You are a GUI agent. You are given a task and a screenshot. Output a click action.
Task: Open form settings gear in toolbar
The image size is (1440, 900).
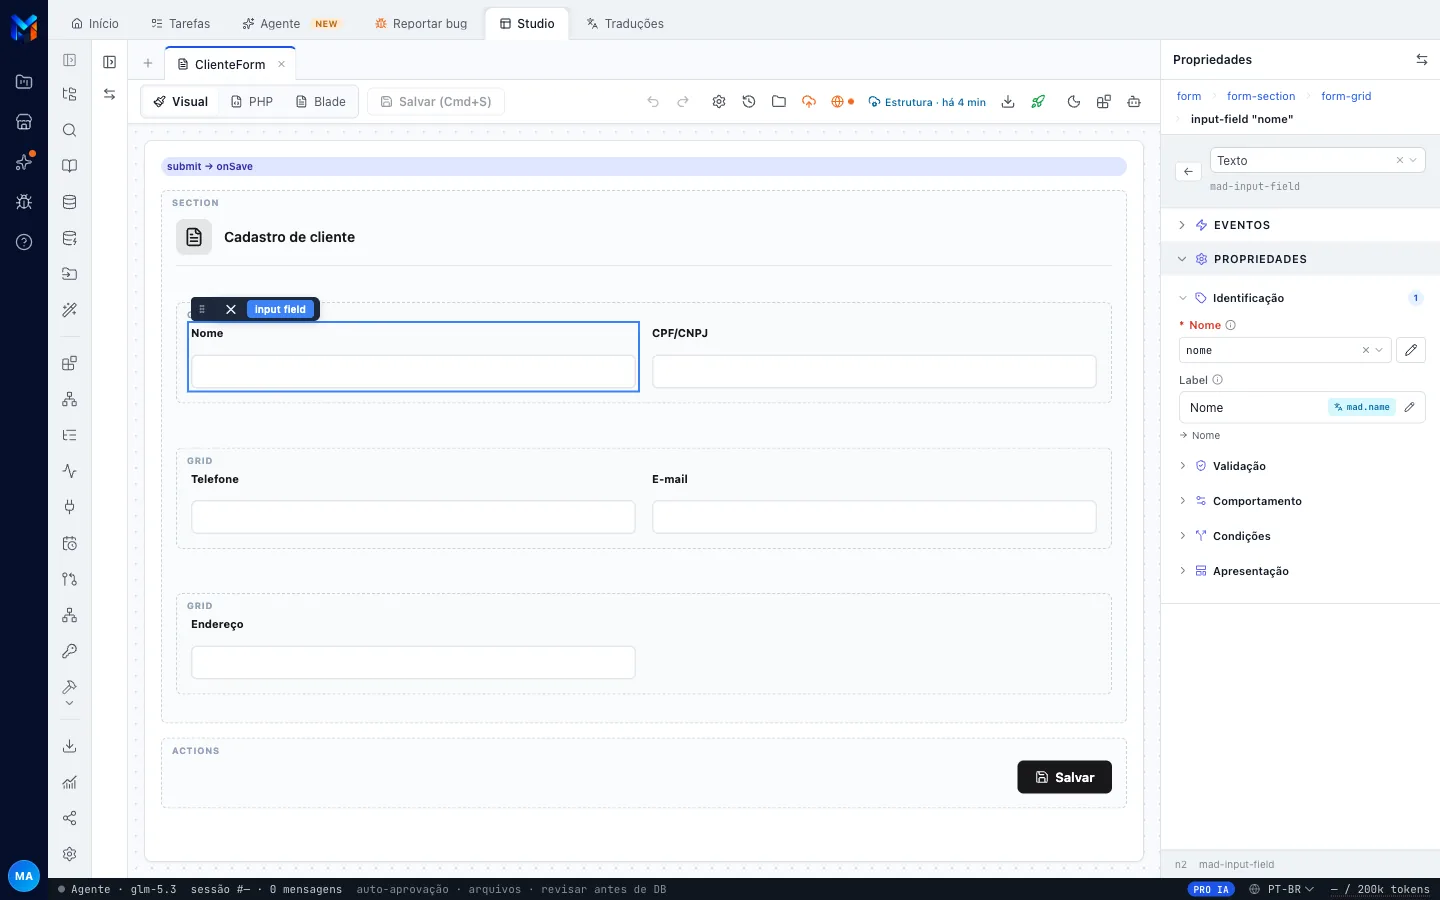point(719,102)
